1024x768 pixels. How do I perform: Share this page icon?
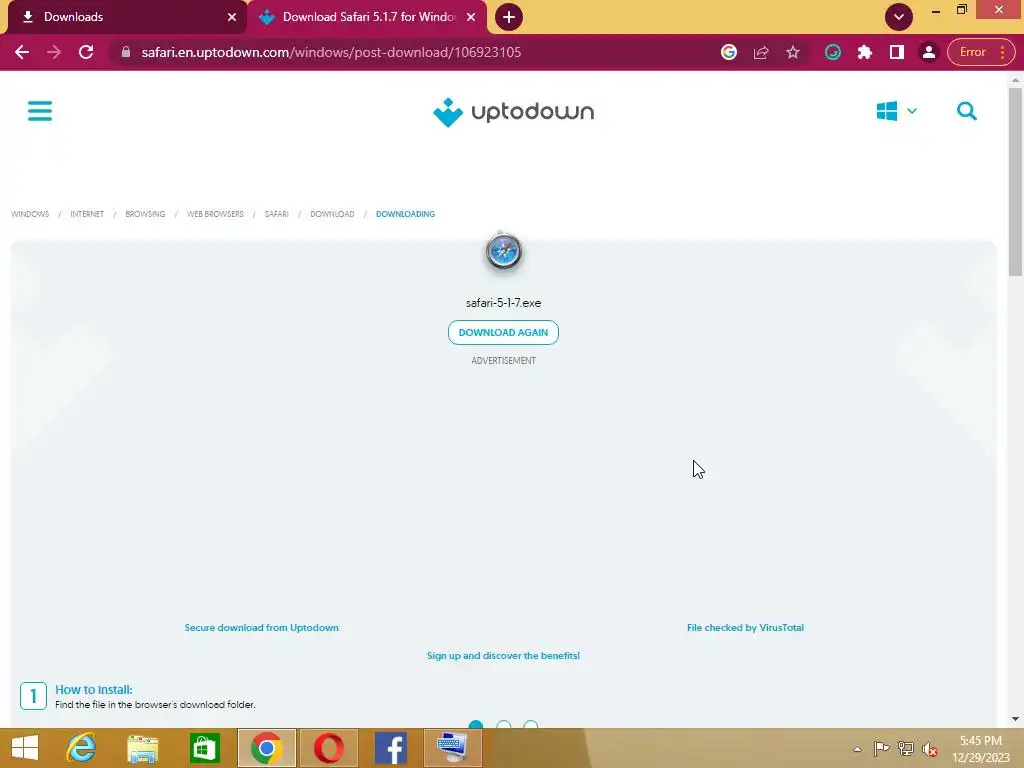761,52
